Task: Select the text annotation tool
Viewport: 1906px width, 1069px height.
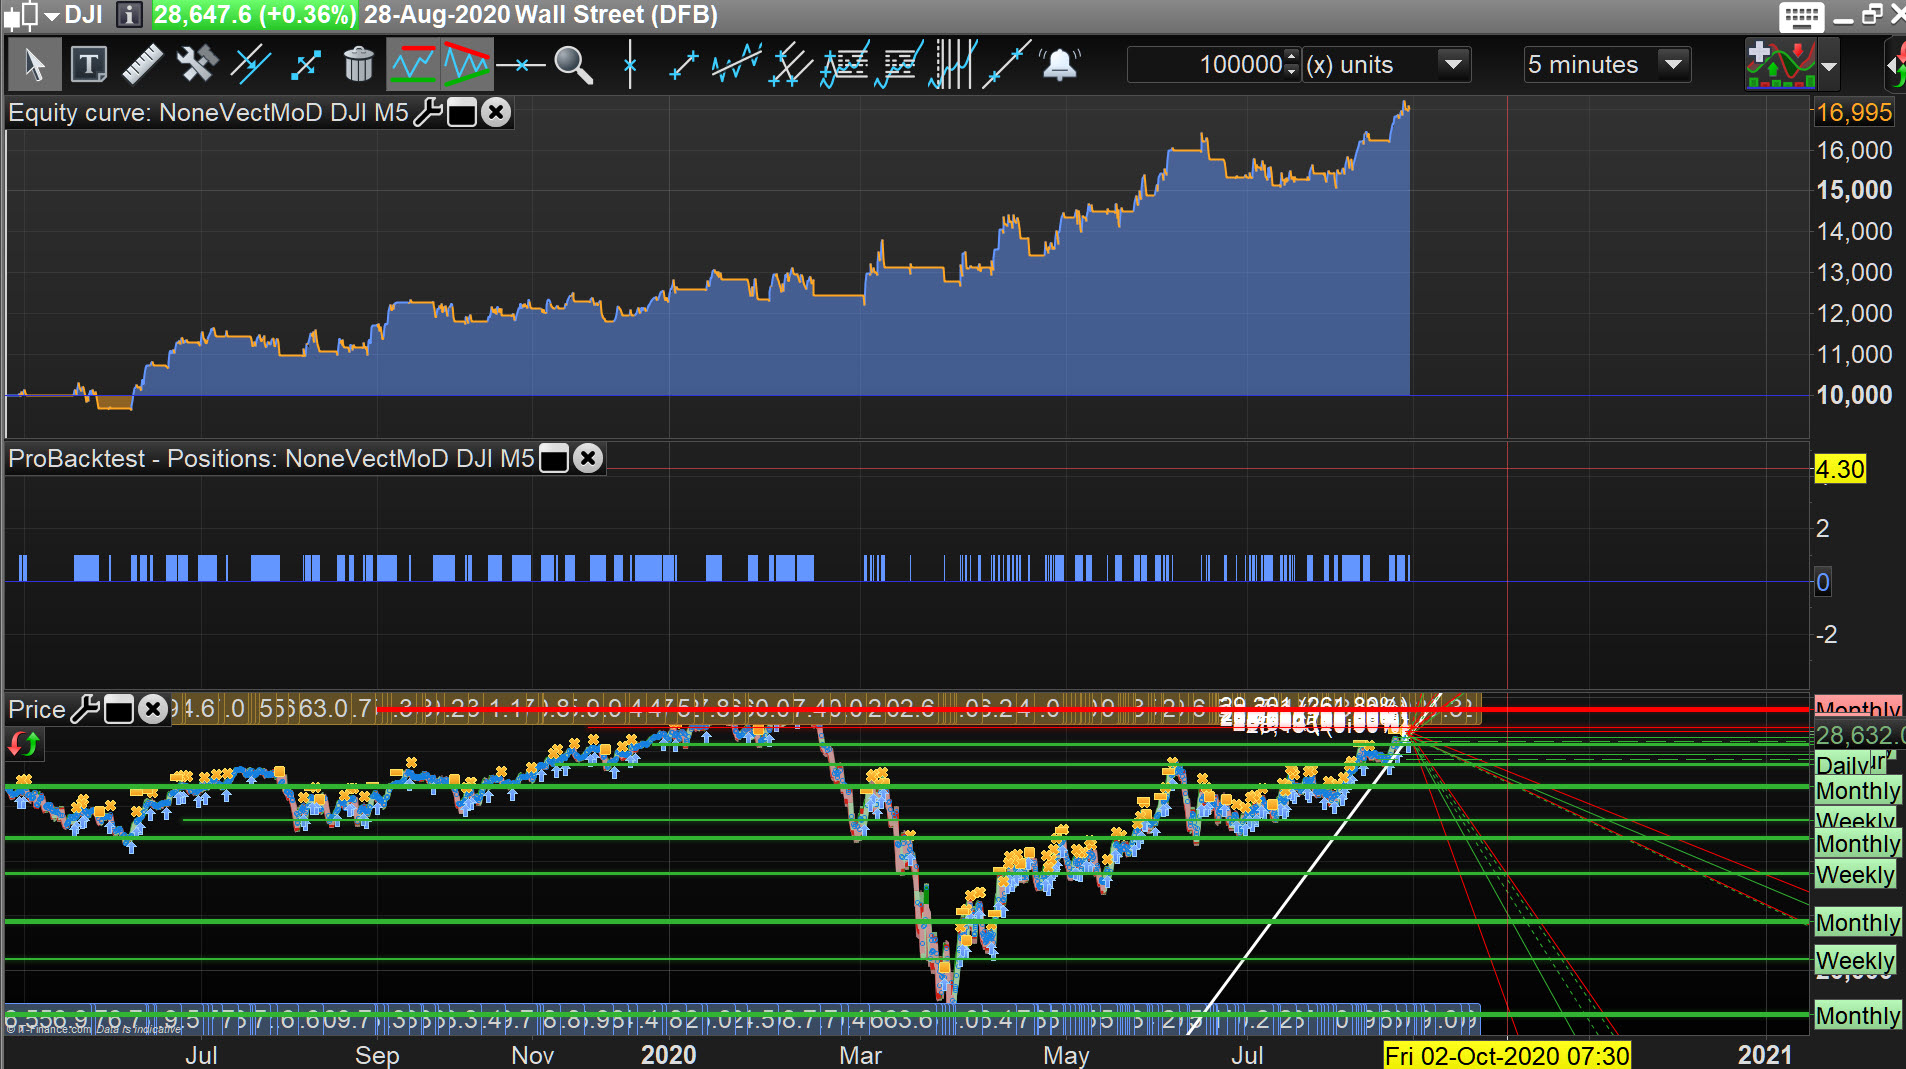Action: 89,65
